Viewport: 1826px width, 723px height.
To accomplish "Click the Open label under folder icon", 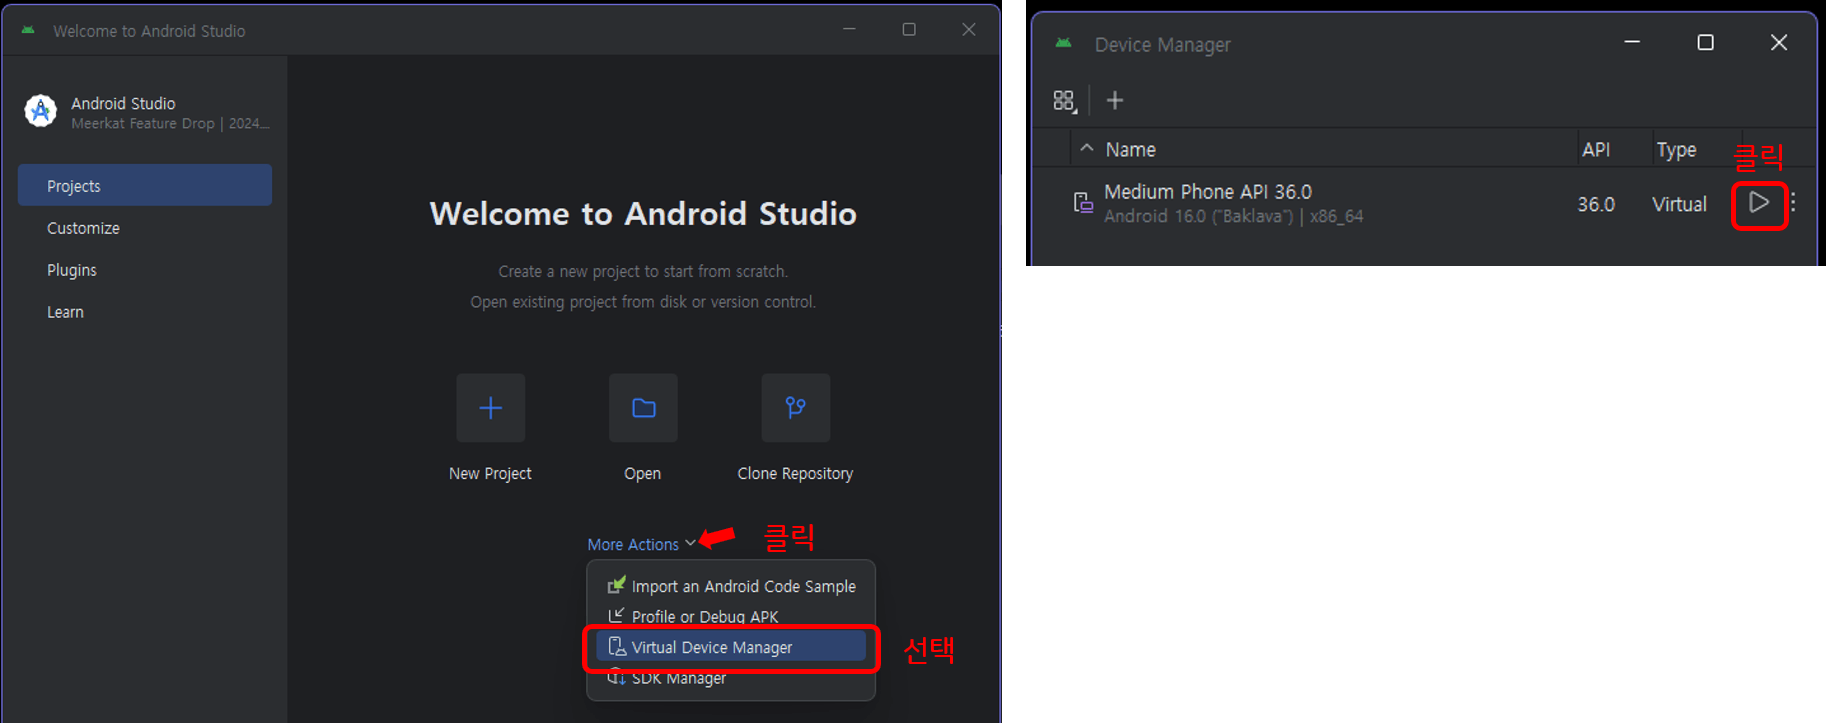I will (642, 473).
